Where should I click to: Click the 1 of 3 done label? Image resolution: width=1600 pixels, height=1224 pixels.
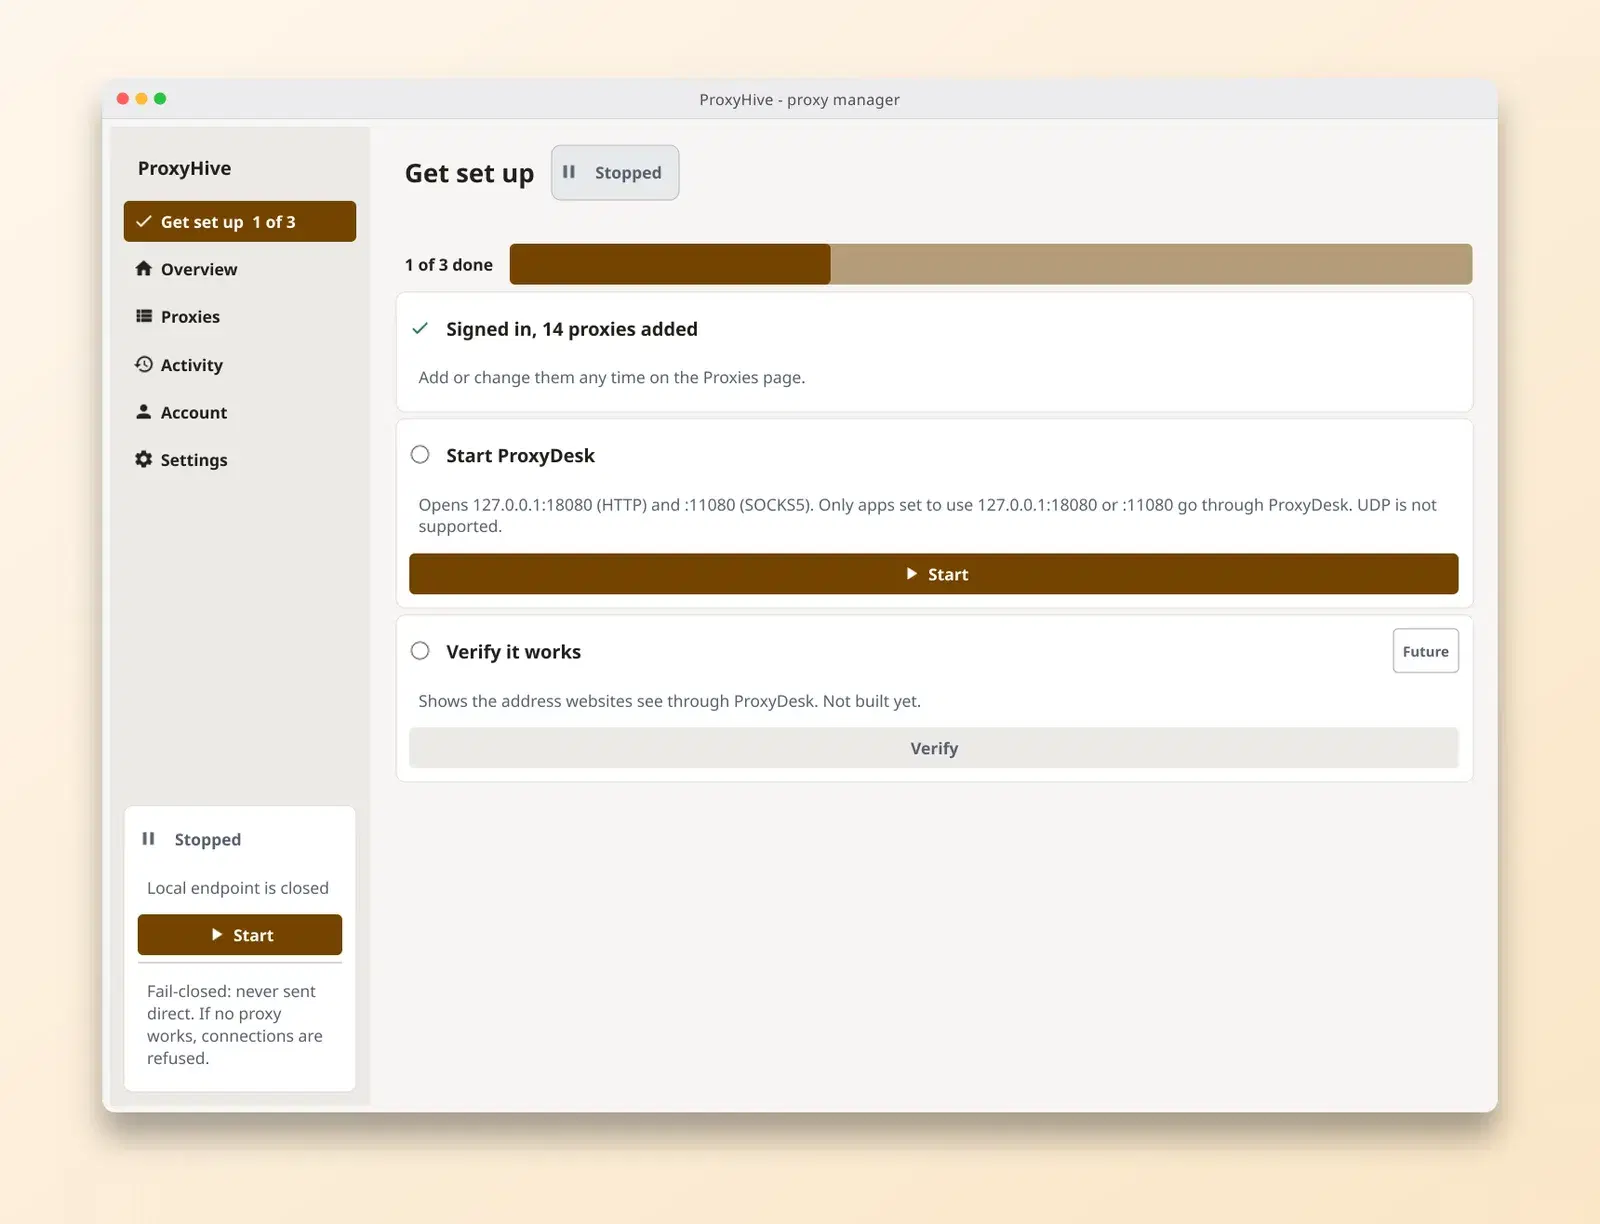coord(449,265)
